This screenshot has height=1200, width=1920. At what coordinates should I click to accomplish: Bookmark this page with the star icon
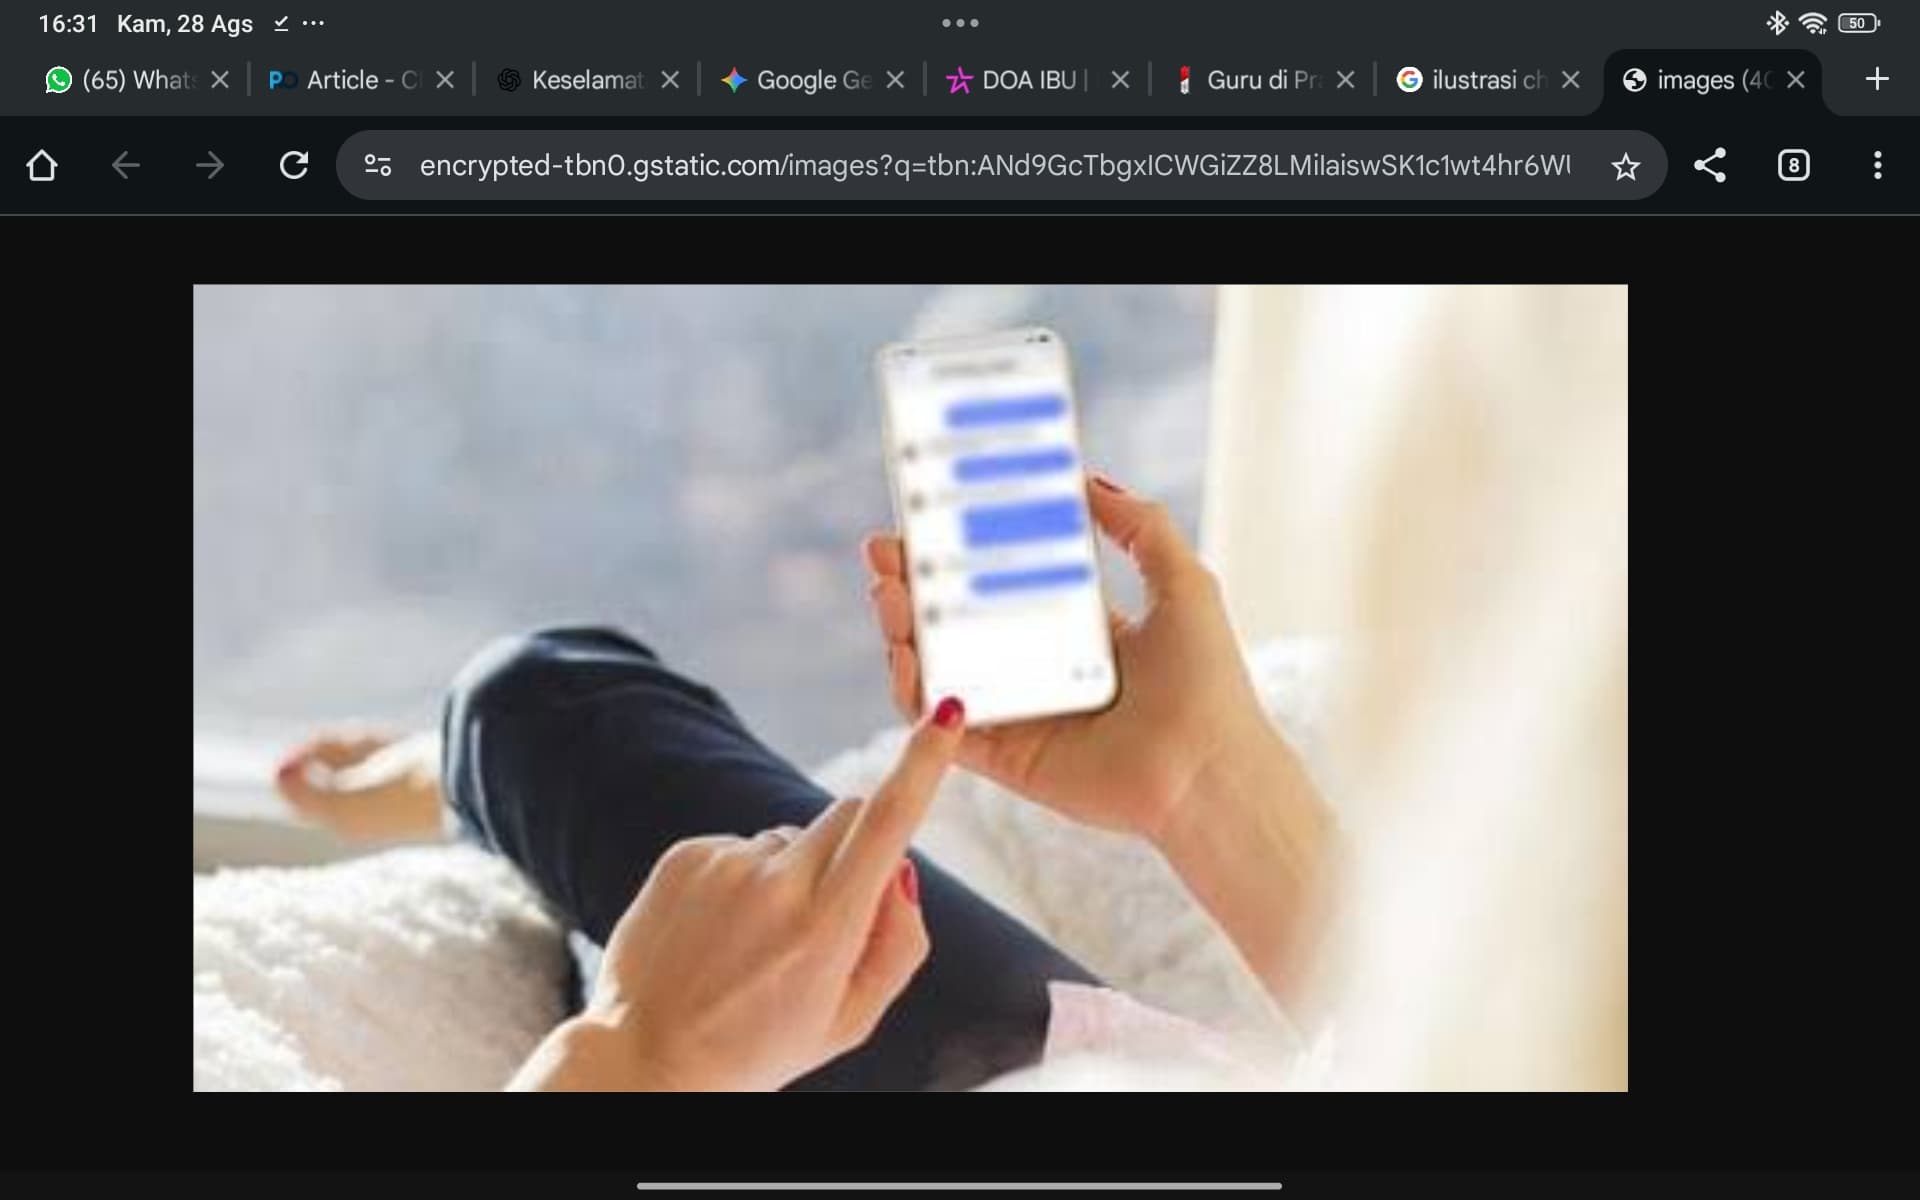tap(1625, 166)
